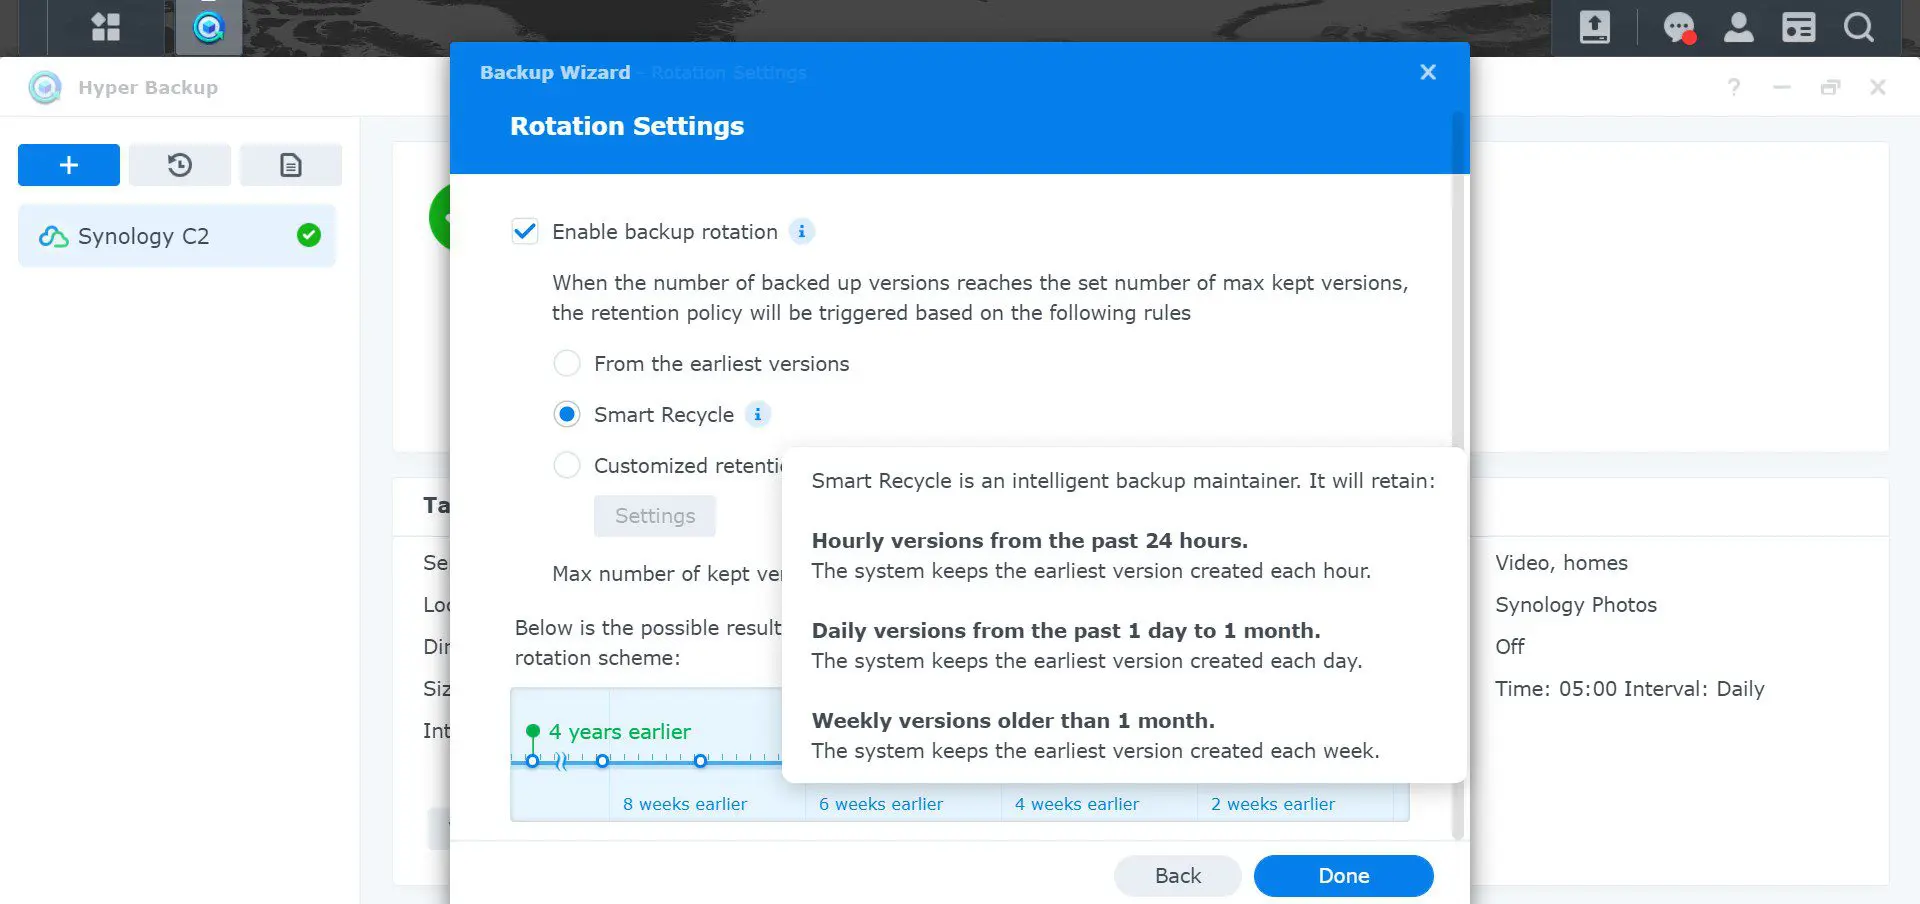Open the DSM Main Menu grid icon
Image resolution: width=1920 pixels, height=904 pixels.
pos(105,27)
